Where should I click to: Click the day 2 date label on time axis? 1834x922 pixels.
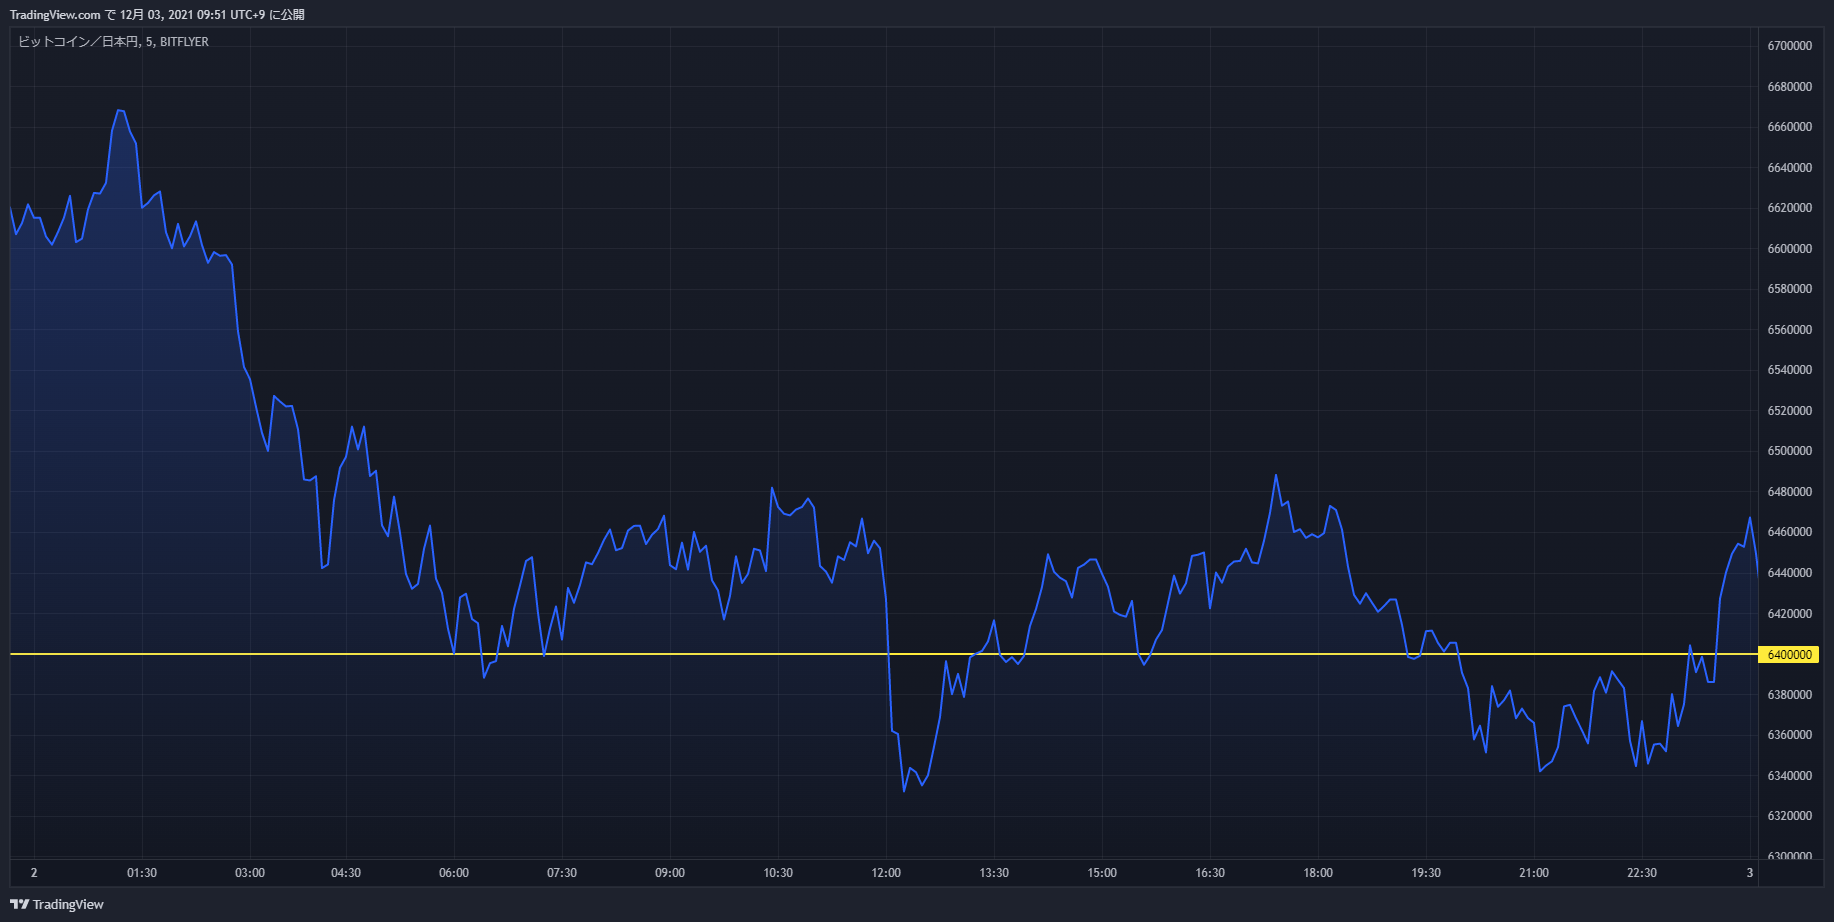pos(34,873)
